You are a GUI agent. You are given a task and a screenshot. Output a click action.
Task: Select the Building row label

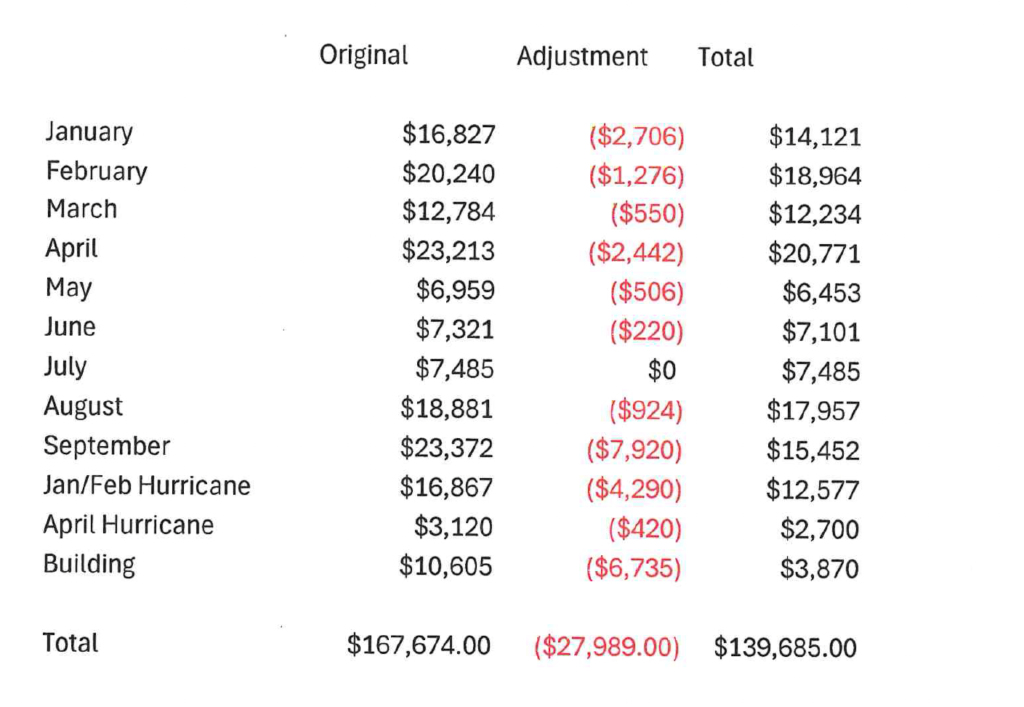click(x=89, y=564)
